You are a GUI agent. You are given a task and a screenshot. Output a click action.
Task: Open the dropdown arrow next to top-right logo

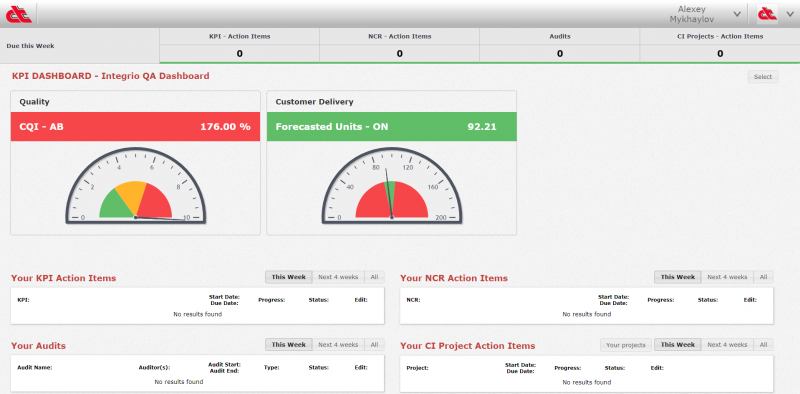pyautogui.click(x=790, y=14)
